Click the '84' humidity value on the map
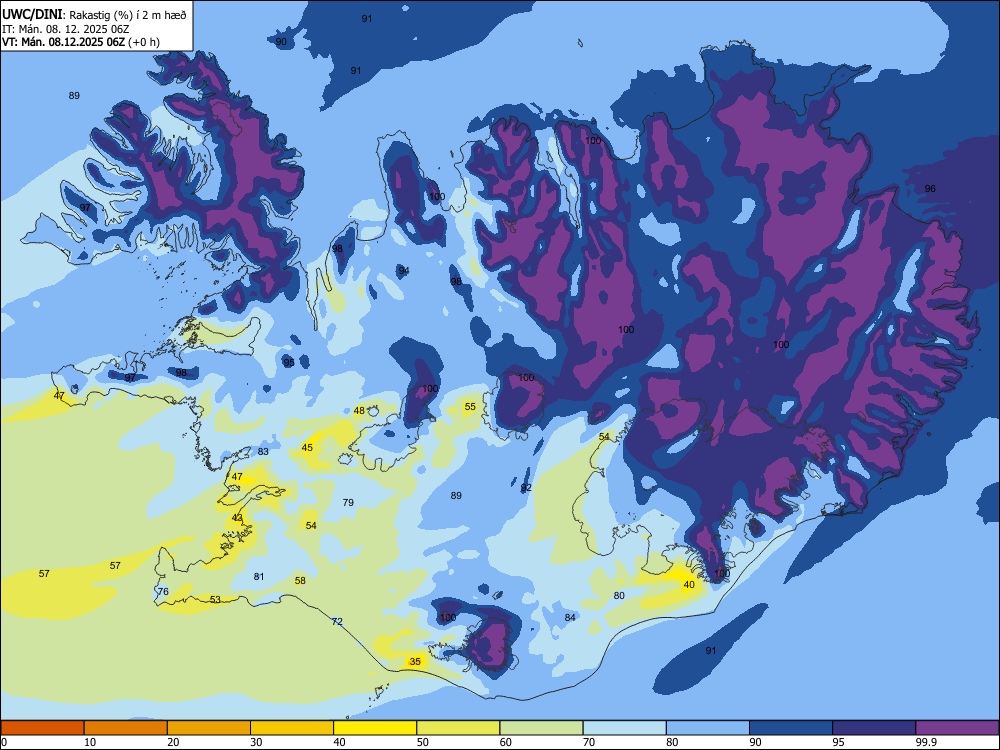The image size is (1000, 750). click(570, 617)
